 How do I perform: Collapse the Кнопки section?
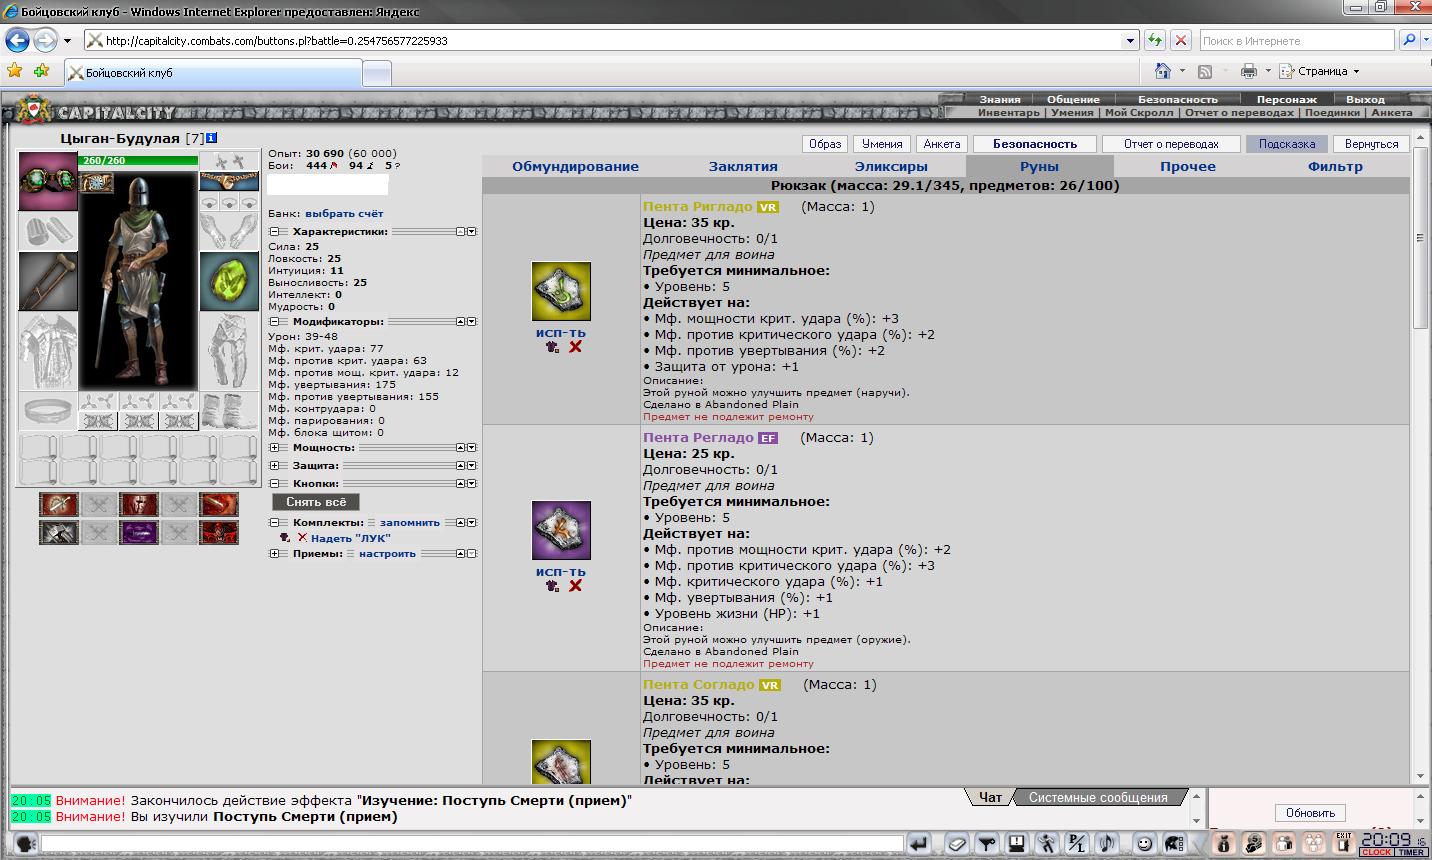pos(274,484)
